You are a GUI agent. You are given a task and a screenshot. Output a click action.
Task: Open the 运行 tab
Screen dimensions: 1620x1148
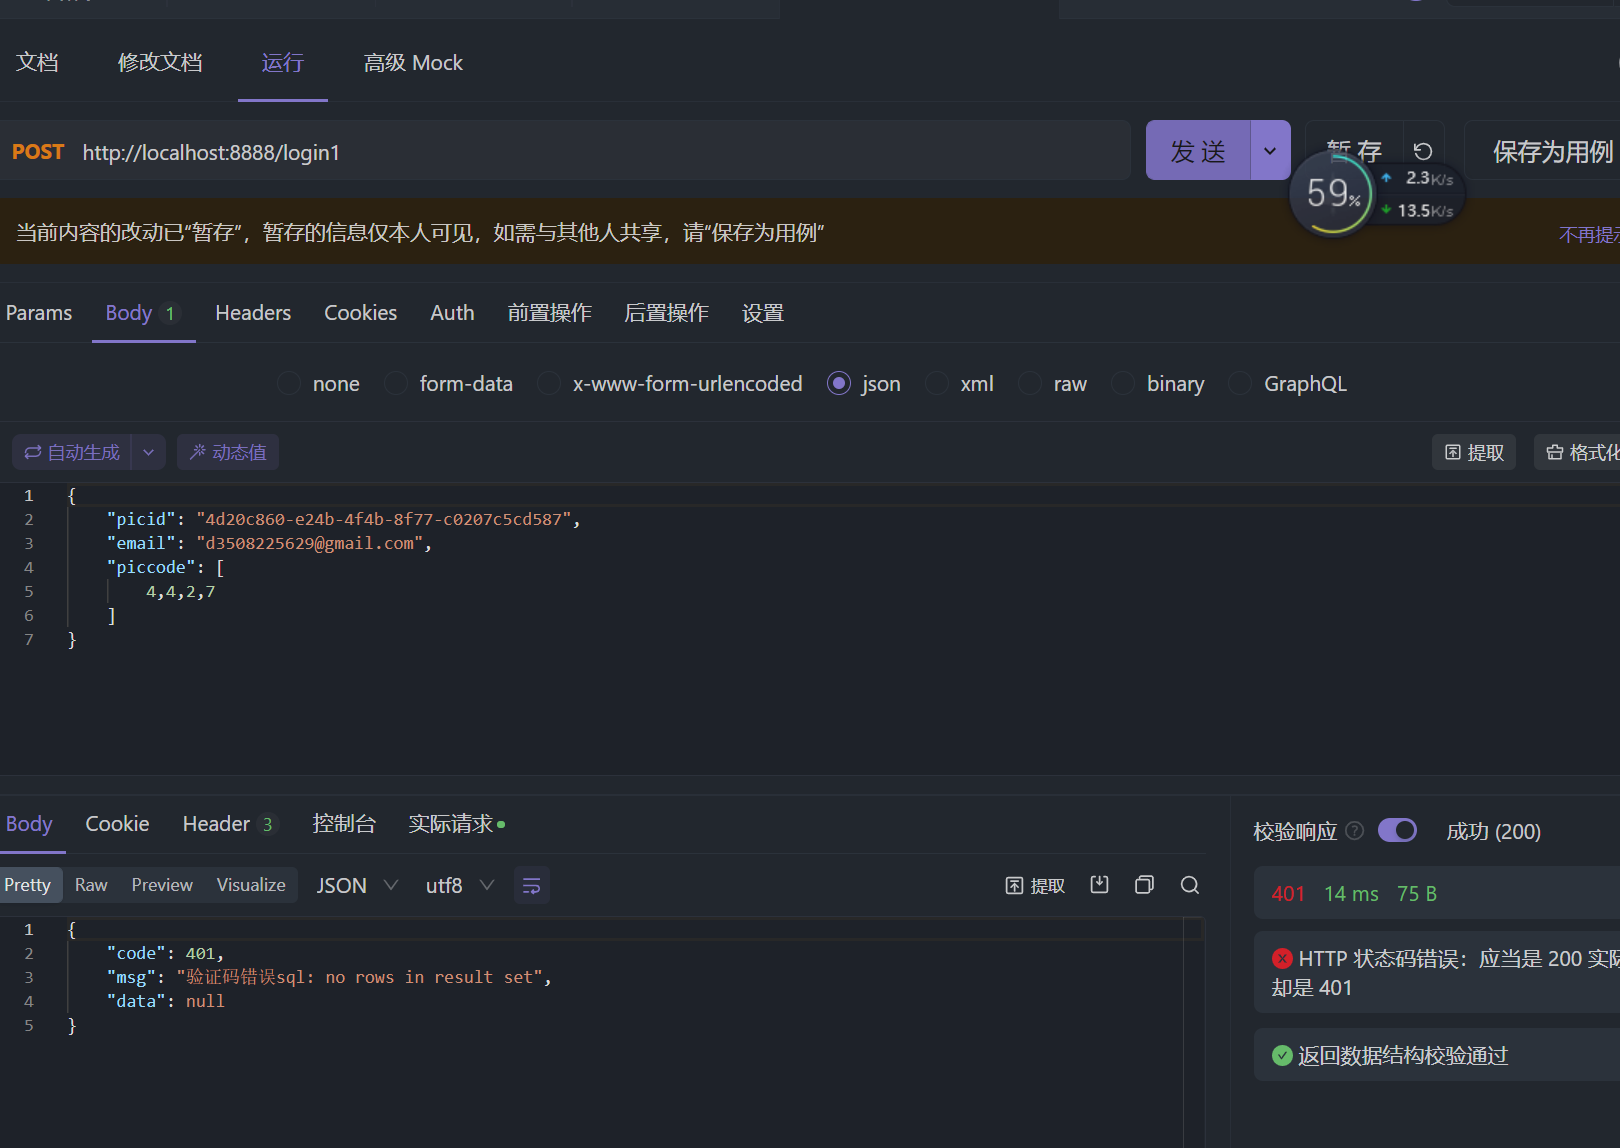pyautogui.click(x=282, y=62)
